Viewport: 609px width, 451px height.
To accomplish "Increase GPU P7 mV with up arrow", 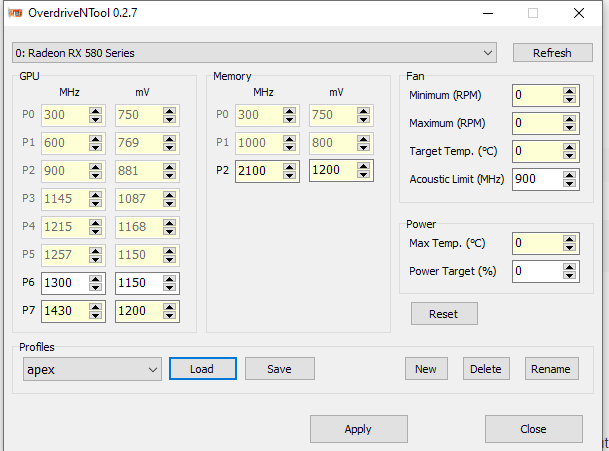I will (x=169, y=306).
